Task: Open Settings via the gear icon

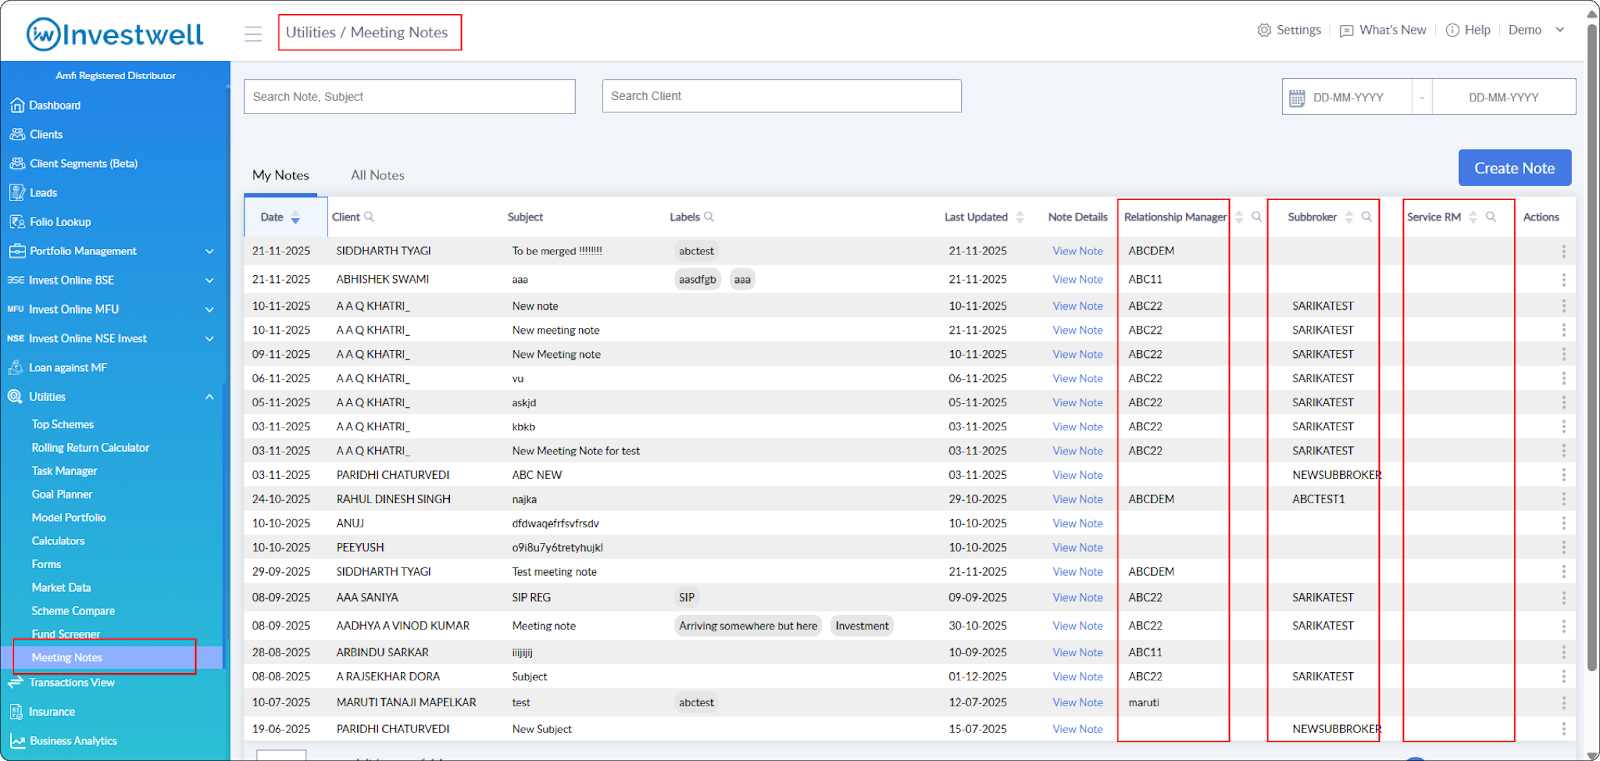Action: click(x=1264, y=30)
